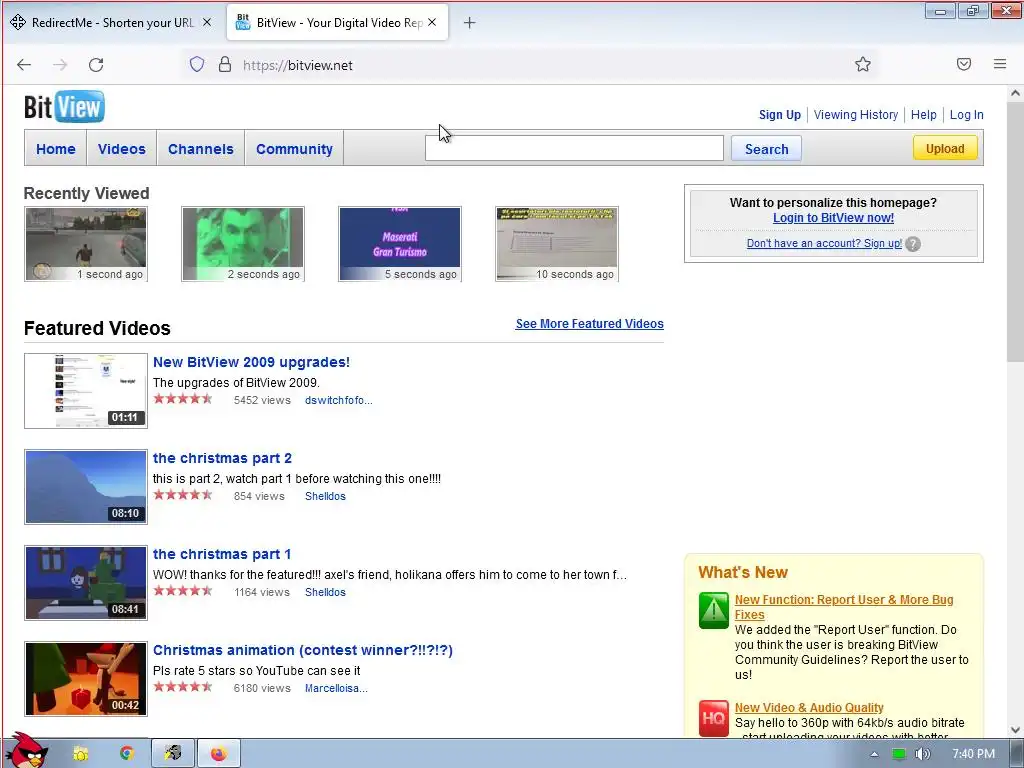This screenshot has height=768, width=1024.
Task: Click the green Report User news icon
Action: click(x=713, y=610)
